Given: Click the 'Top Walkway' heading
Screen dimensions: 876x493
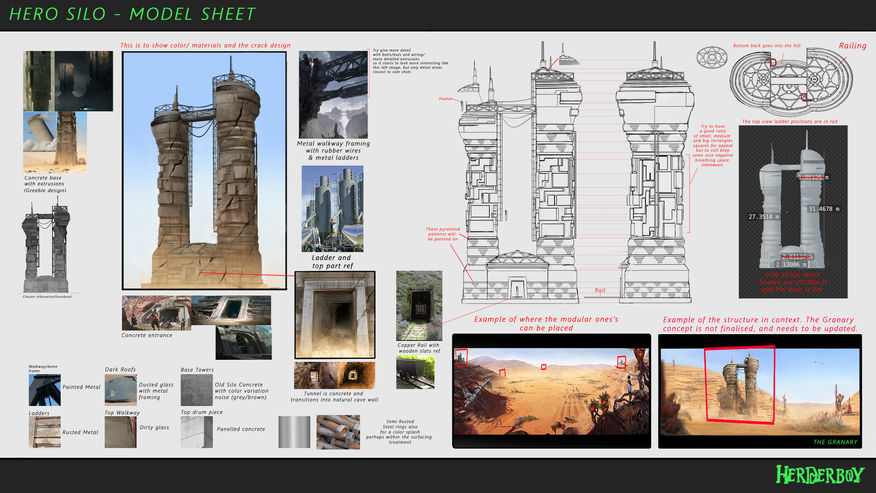Looking at the screenshot, I should click(122, 413).
